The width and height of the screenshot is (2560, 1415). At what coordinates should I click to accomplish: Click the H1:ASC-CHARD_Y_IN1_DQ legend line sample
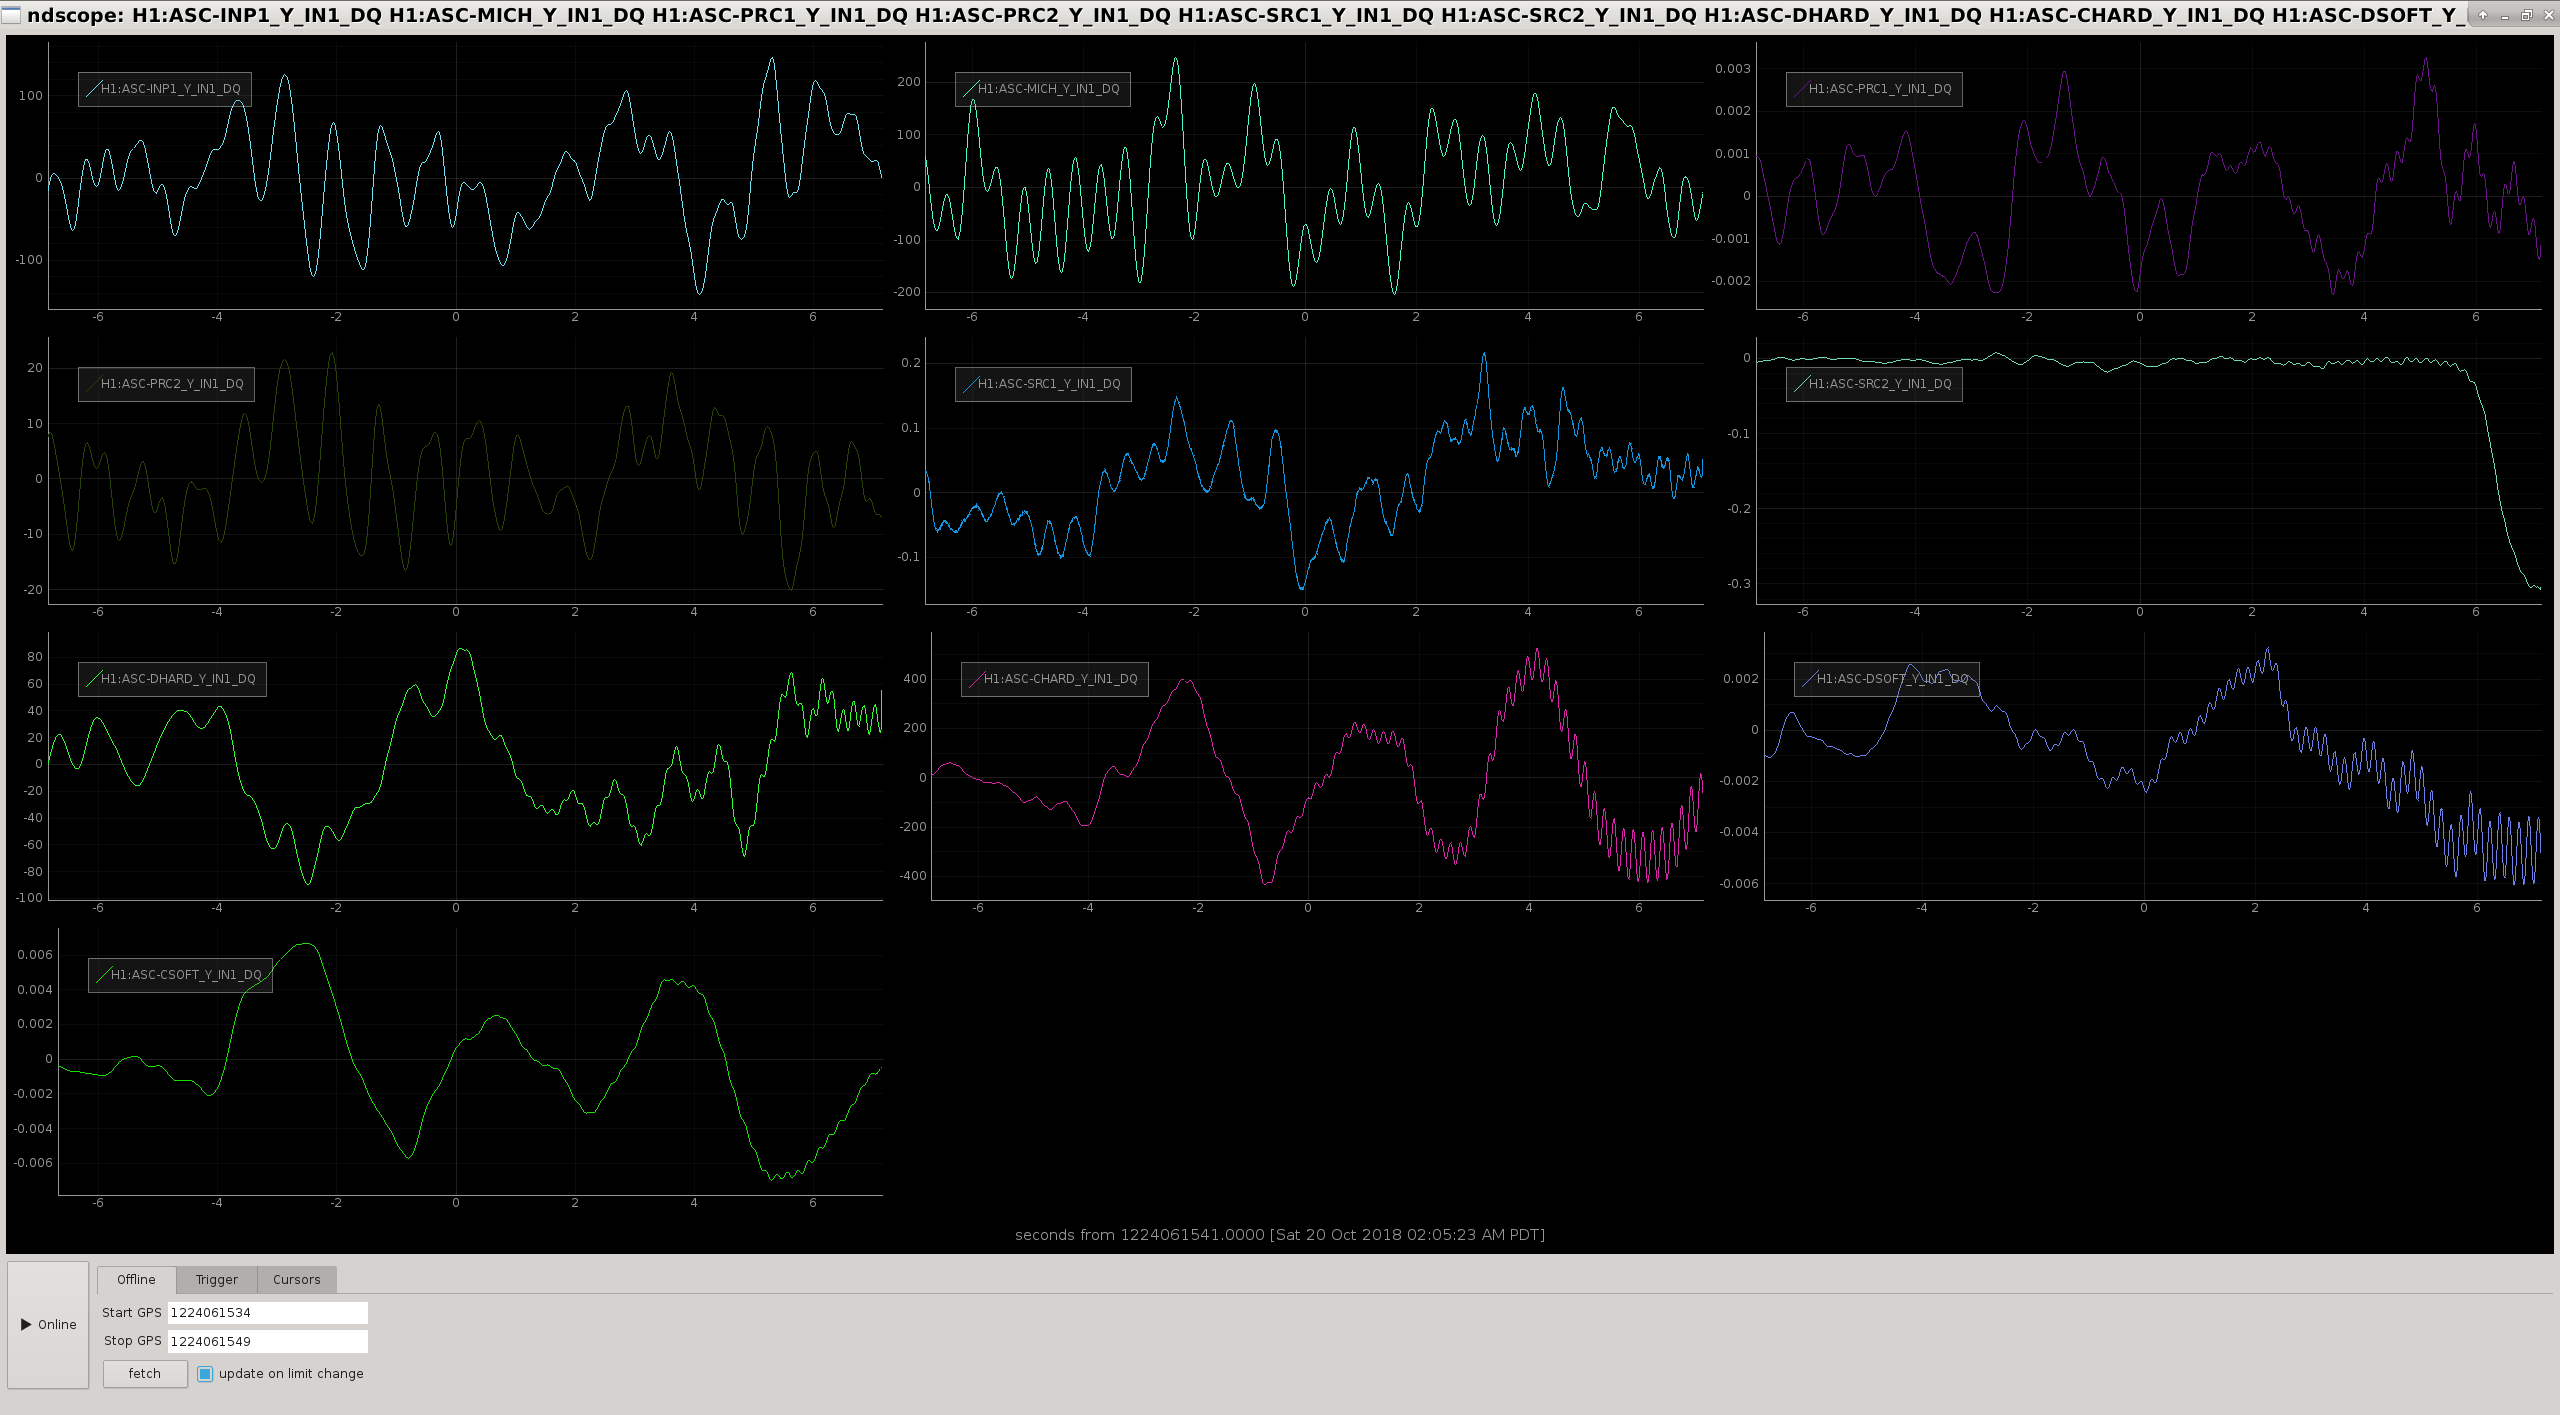click(975, 679)
